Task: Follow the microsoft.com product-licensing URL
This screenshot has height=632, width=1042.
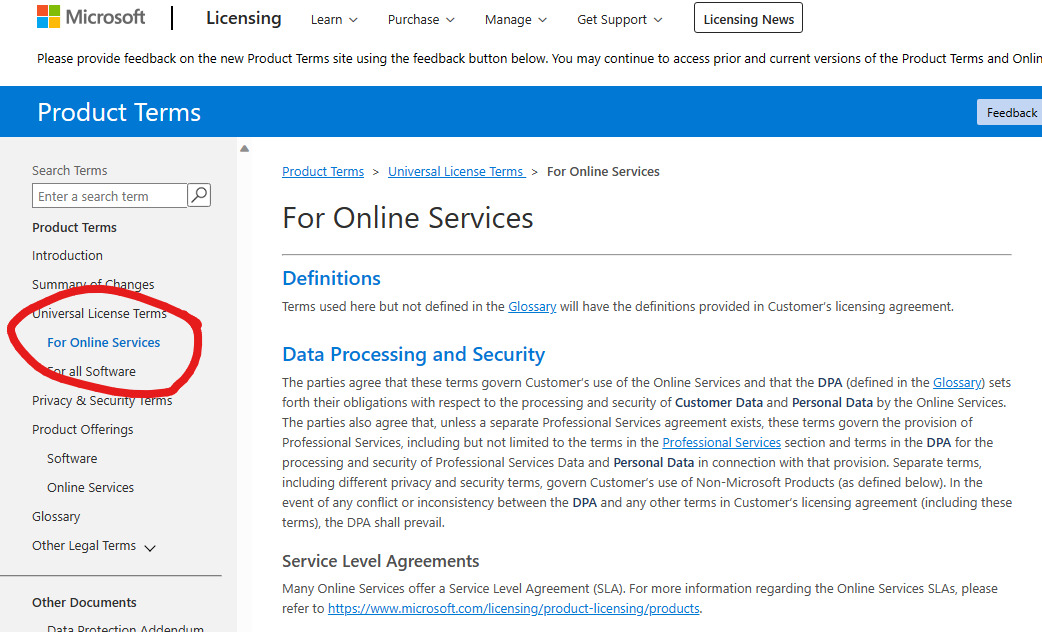Action: 514,608
